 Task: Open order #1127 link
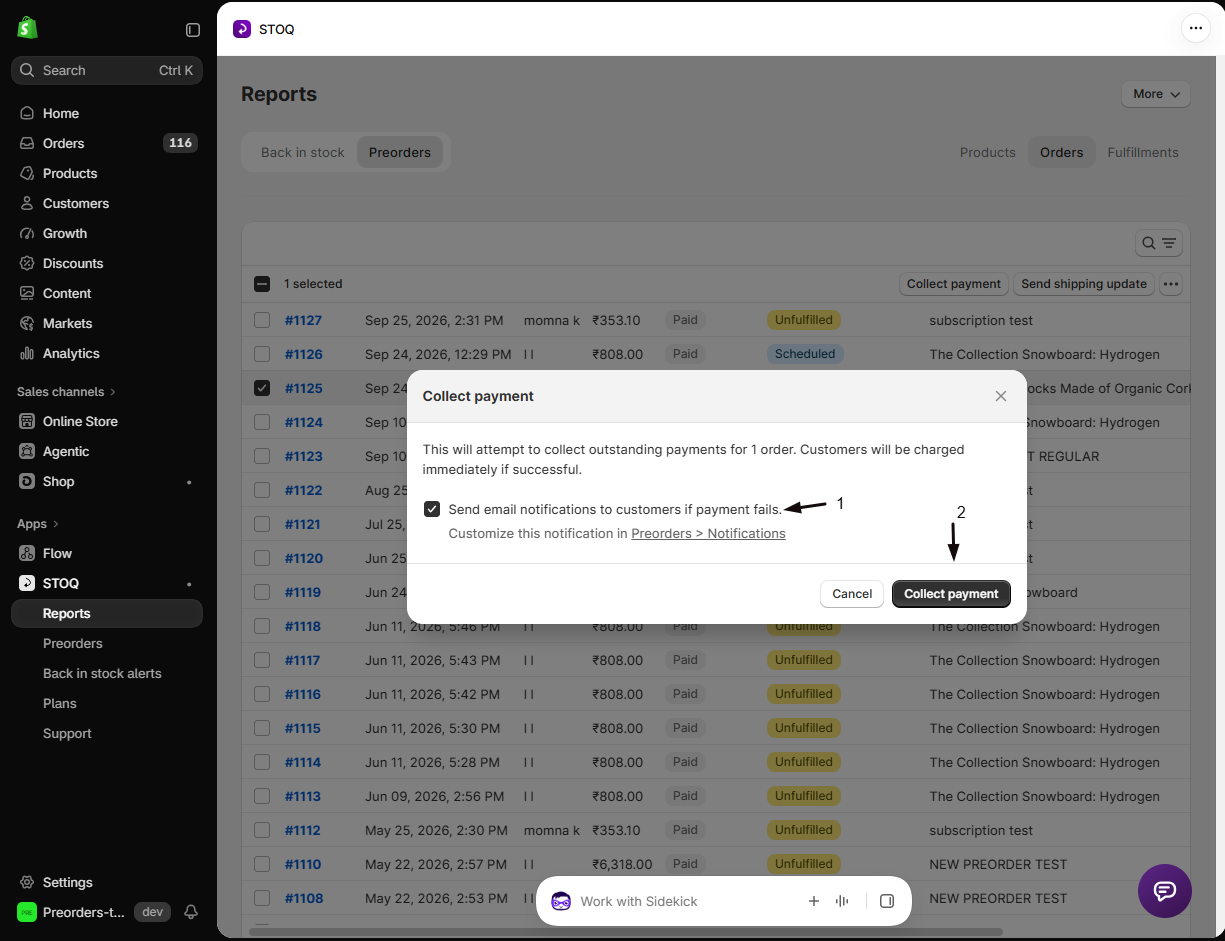coord(303,320)
